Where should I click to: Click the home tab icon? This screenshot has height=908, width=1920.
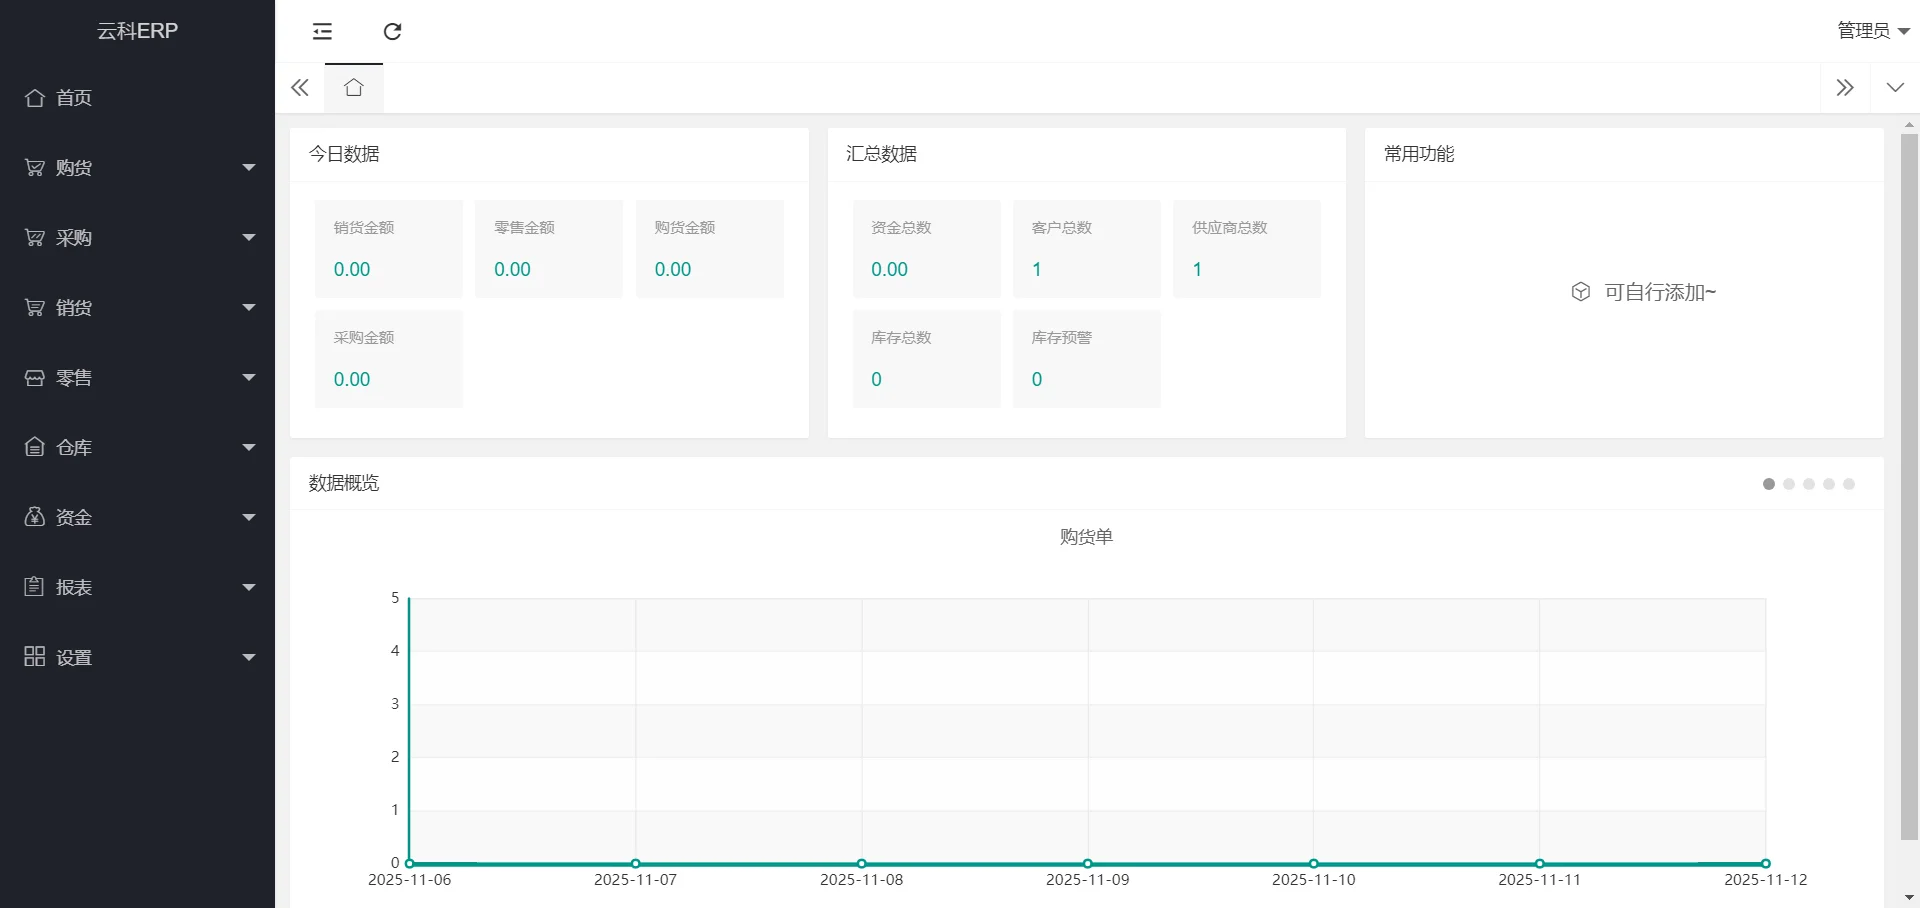tap(353, 88)
